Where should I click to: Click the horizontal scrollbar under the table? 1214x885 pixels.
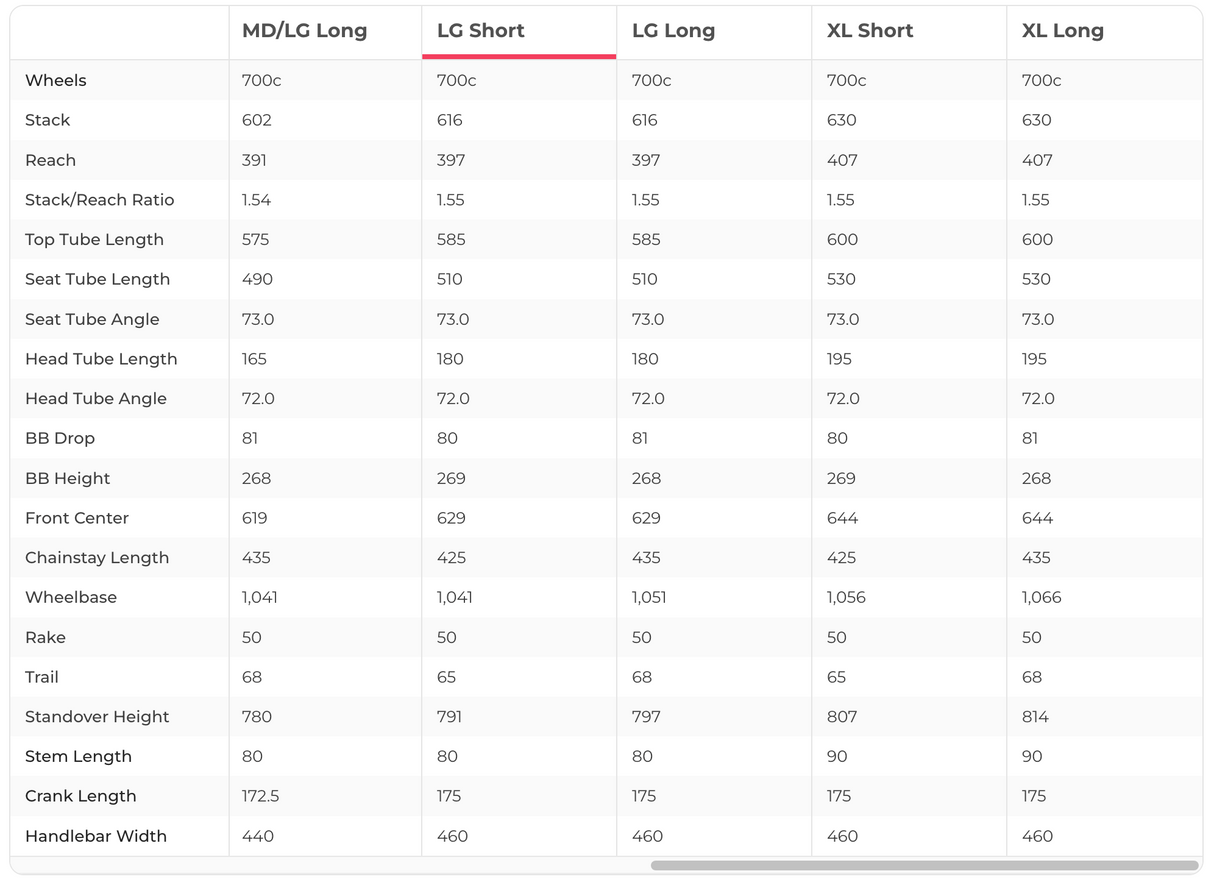coord(924,866)
